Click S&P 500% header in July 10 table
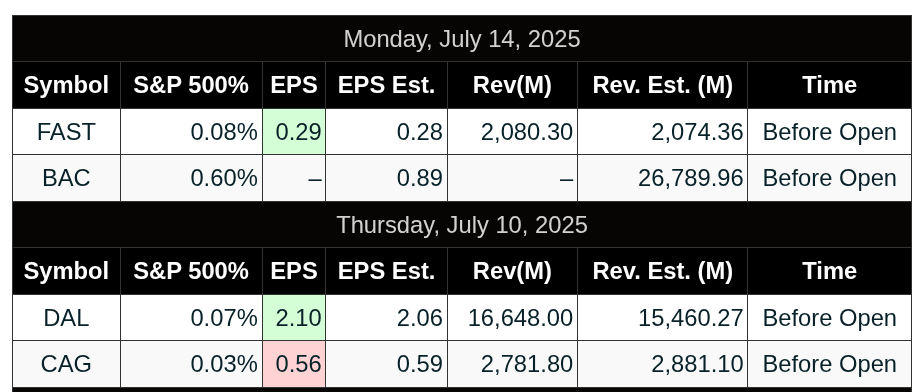914x392 pixels. [x=191, y=271]
